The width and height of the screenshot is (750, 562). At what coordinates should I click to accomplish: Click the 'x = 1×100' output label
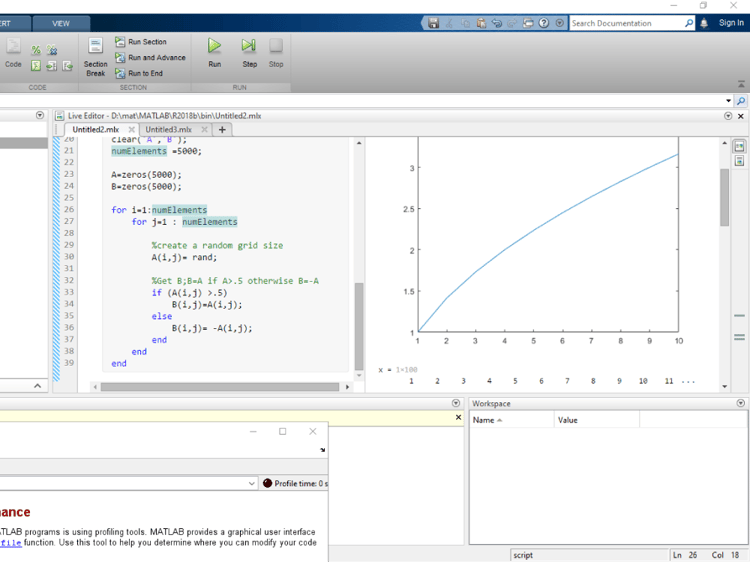pyautogui.click(x=398, y=370)
